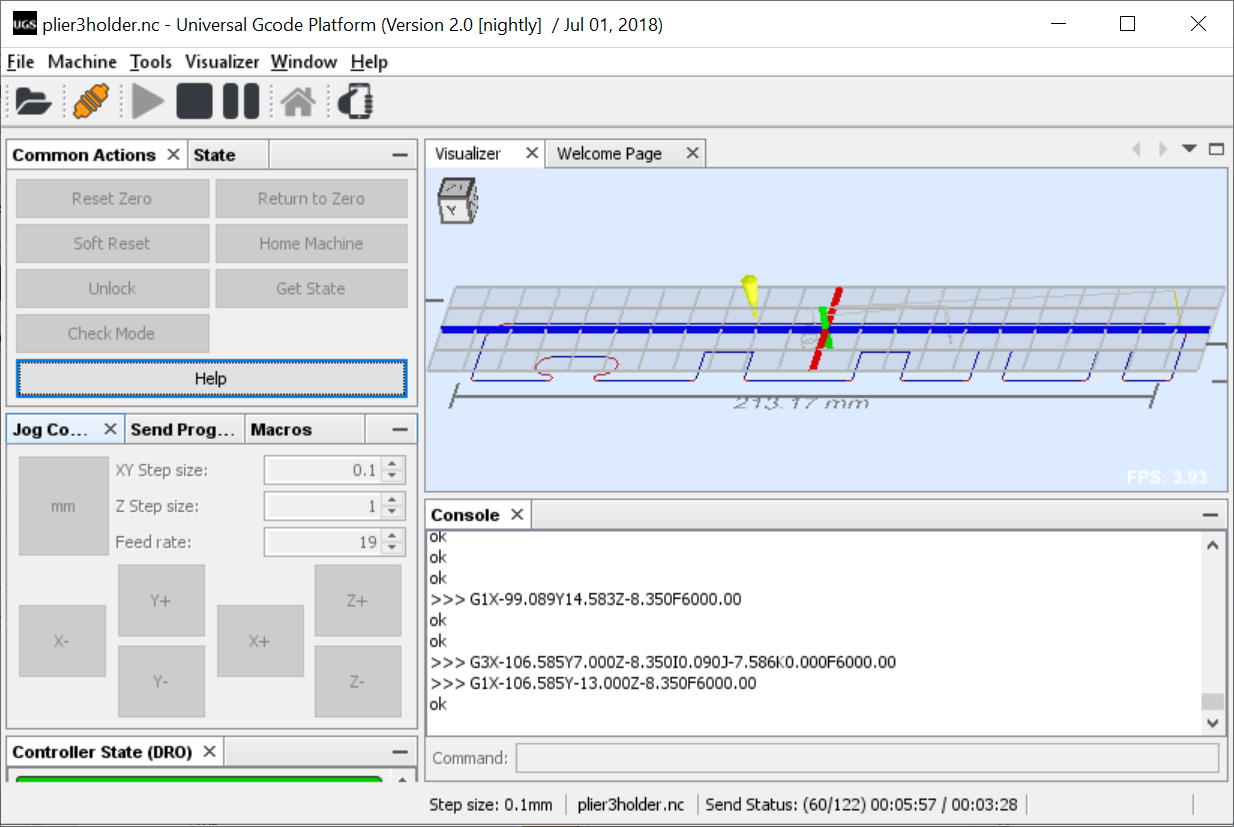Click the Send Status text in status bar
Screen dimensions: 1234x827
(861, 804)
